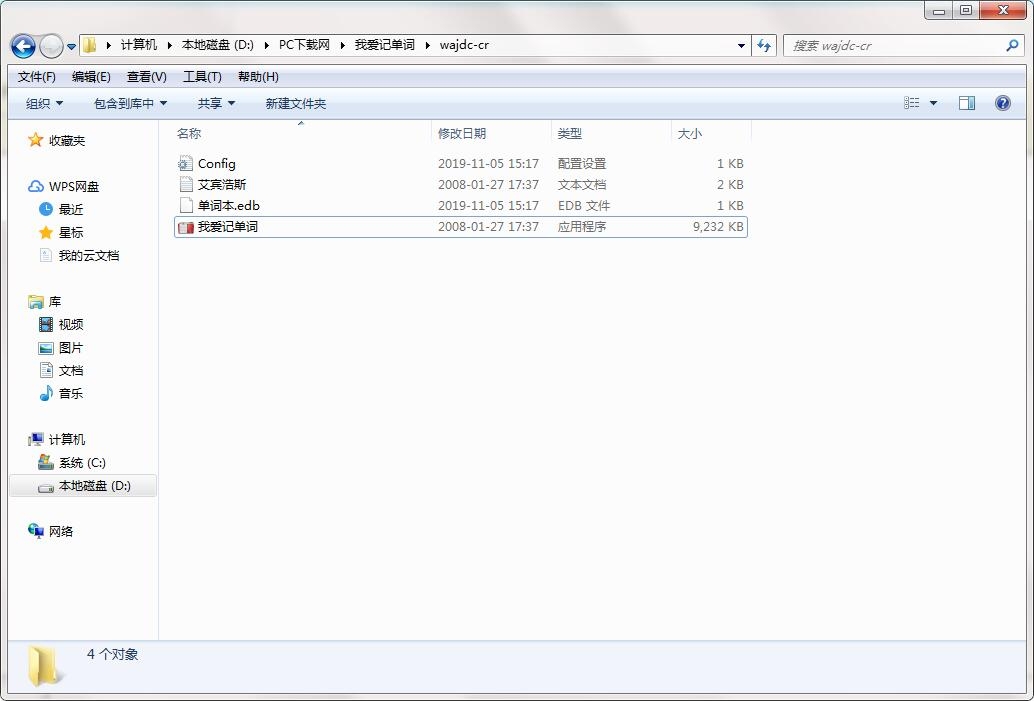This screenshot has width=1034, height=701.
Task: Click 我爱记单词 in the address breadcrumb
Action: tap(384, 45)
